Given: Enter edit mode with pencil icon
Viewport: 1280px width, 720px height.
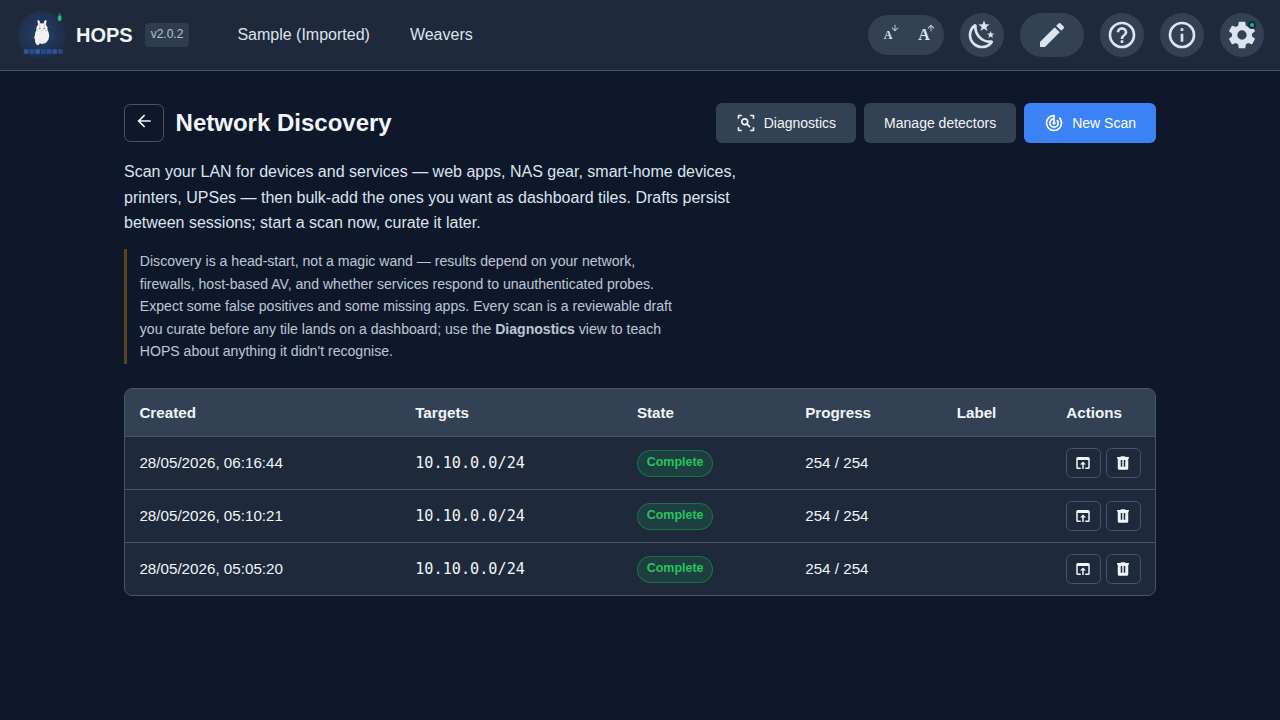Looking at the screenshot, I should [1052, 35].
